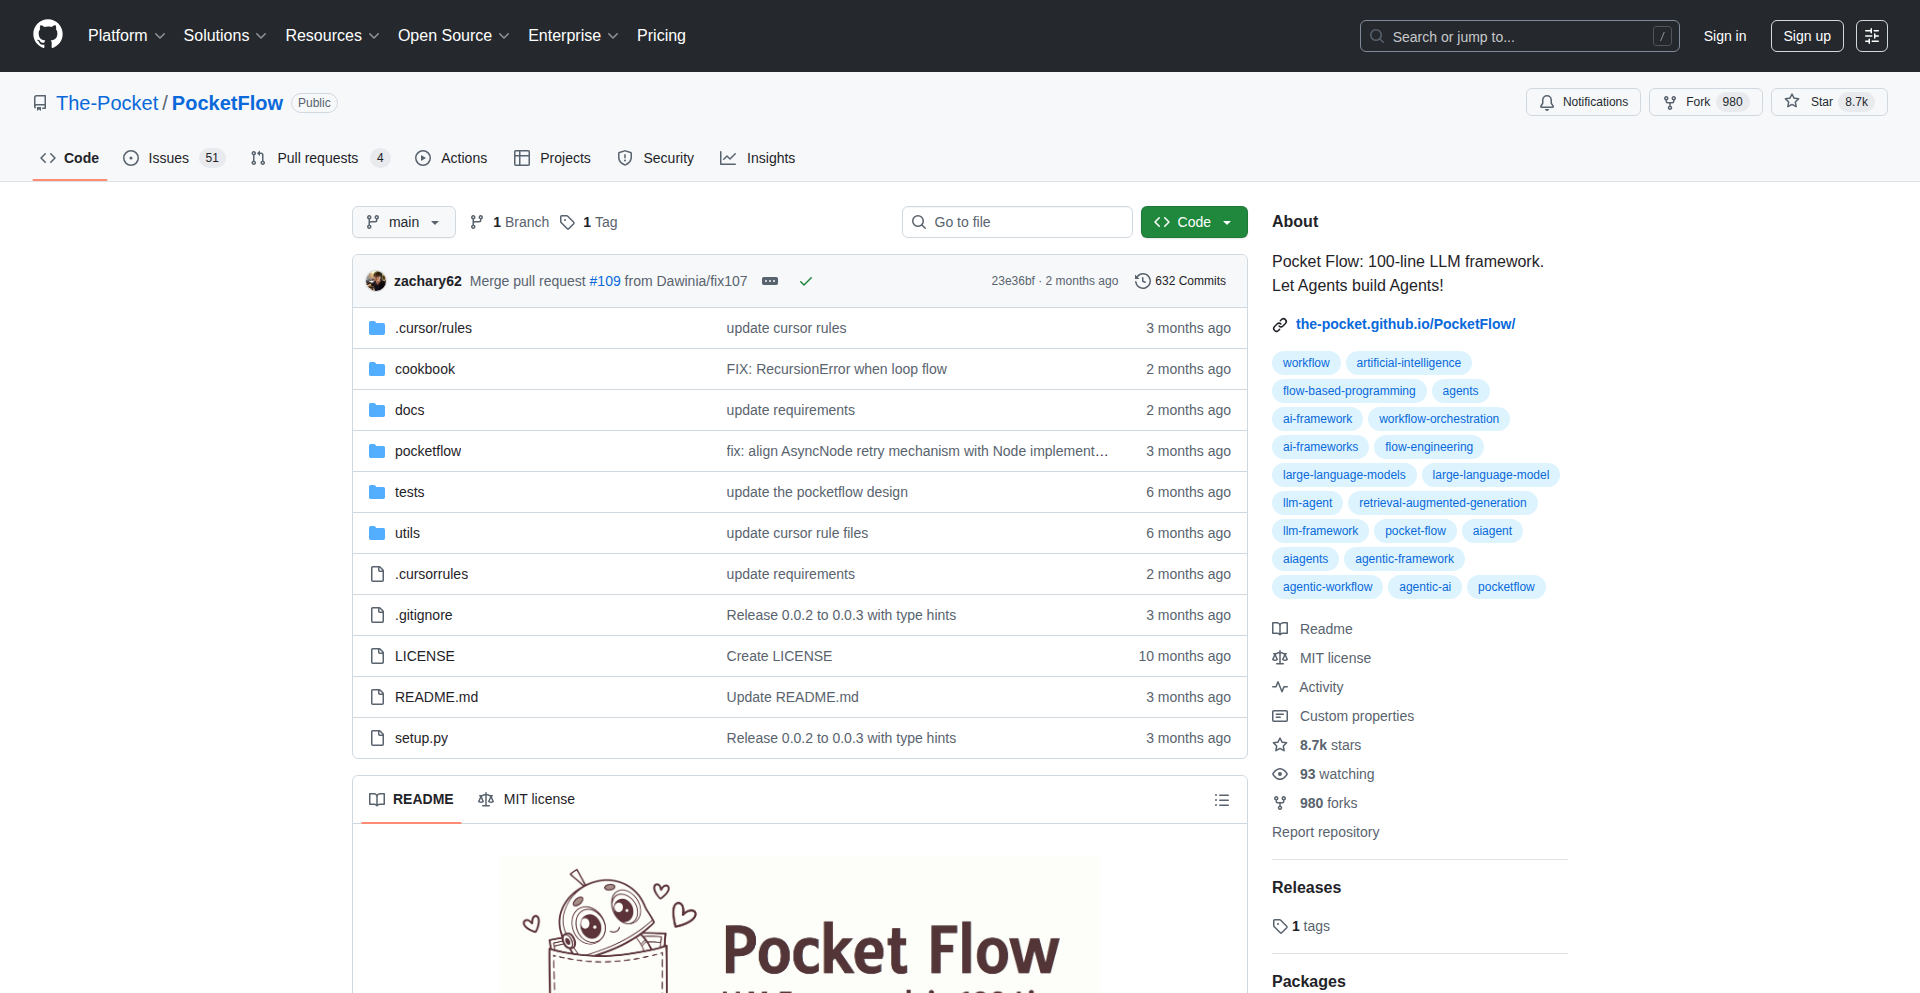Click the Go to file search field
Image resolution: width=1920 pixels, height=993 pixels.
tap(1017, 222)
